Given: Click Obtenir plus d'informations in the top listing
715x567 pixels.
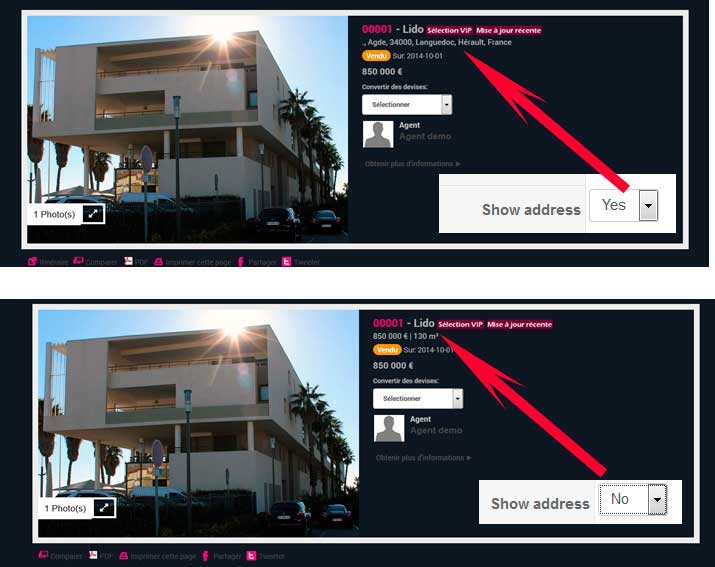Looking at the screenshot, I should coord(412,164).
